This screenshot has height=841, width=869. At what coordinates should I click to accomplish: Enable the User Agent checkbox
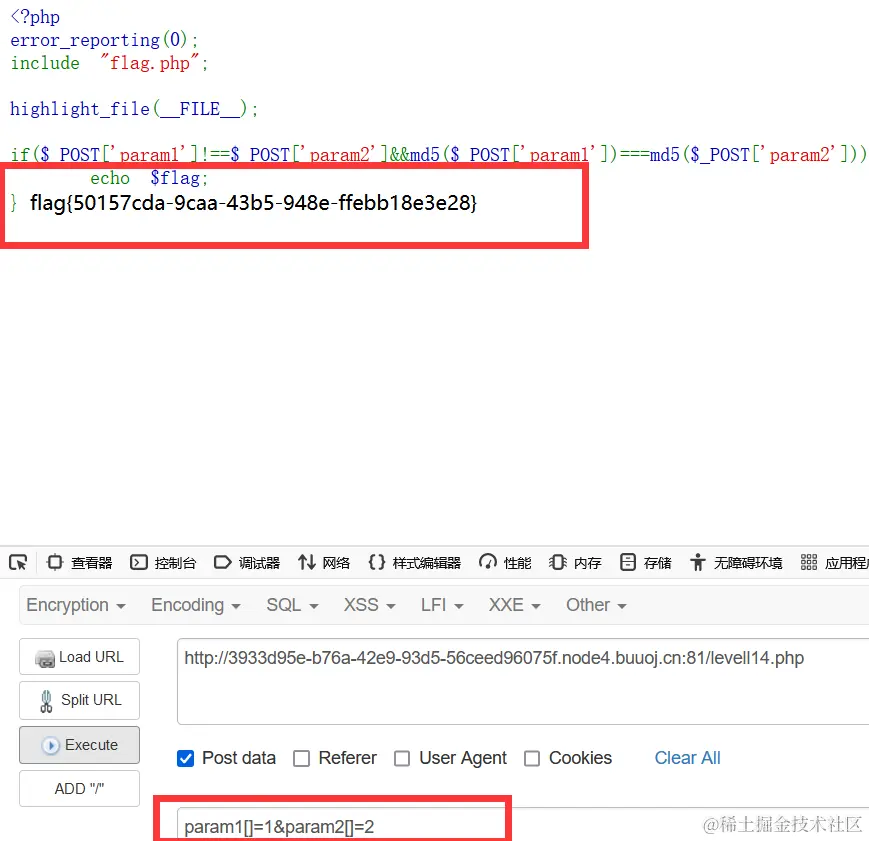[402, 758]
